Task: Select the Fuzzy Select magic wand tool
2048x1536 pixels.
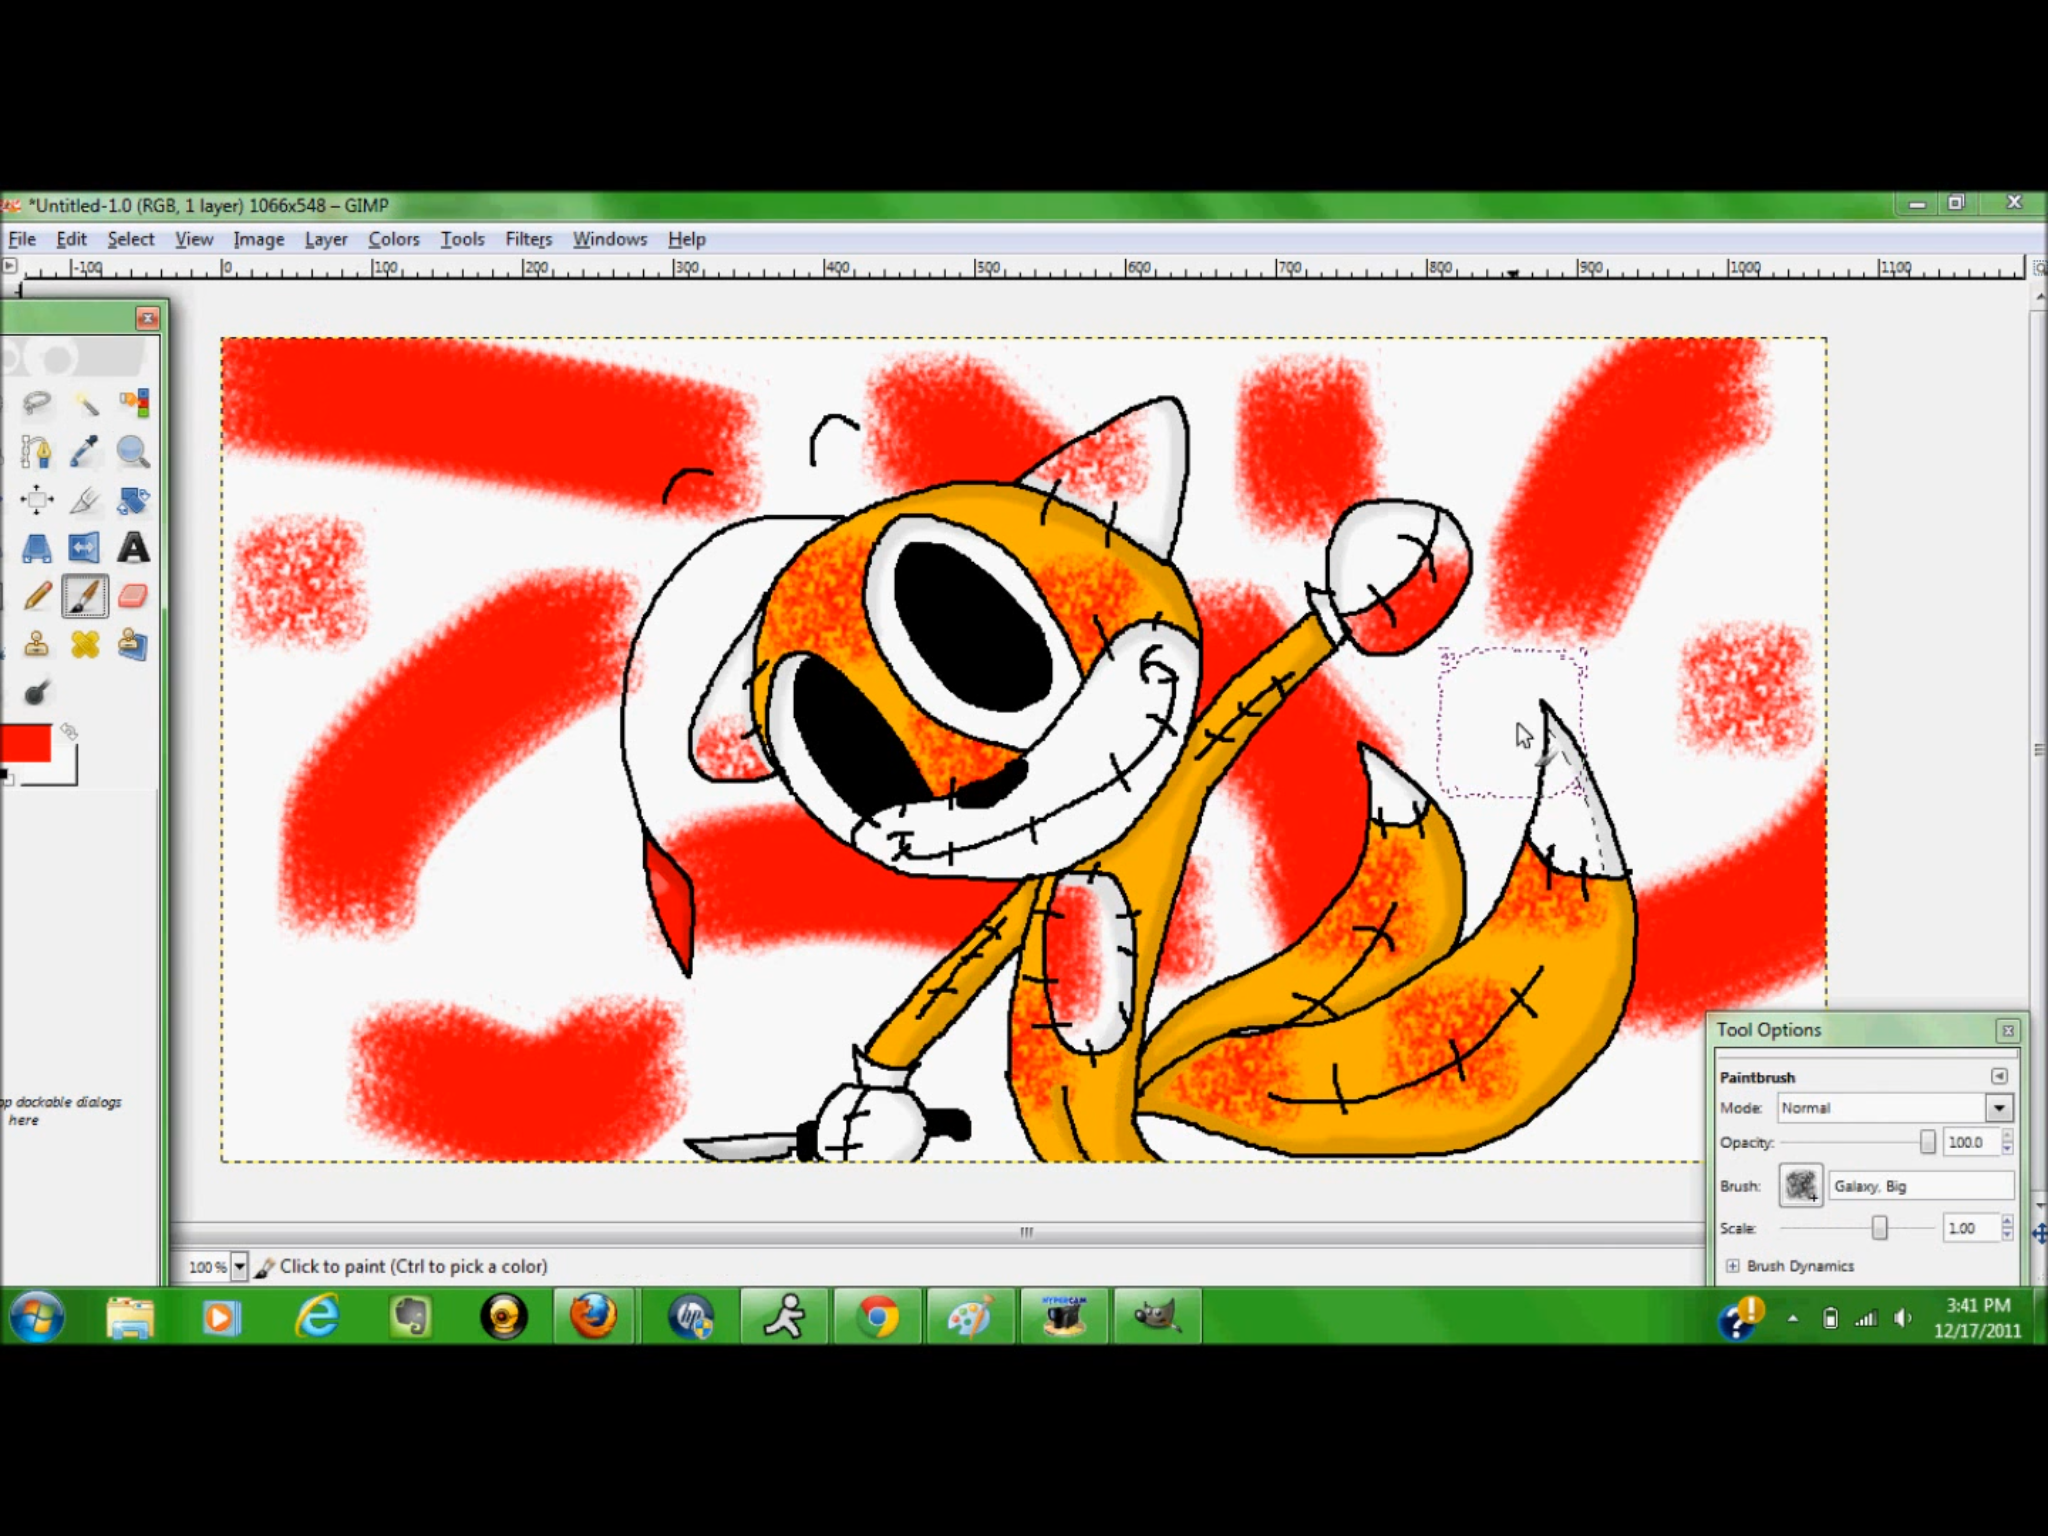Action: 85,403
